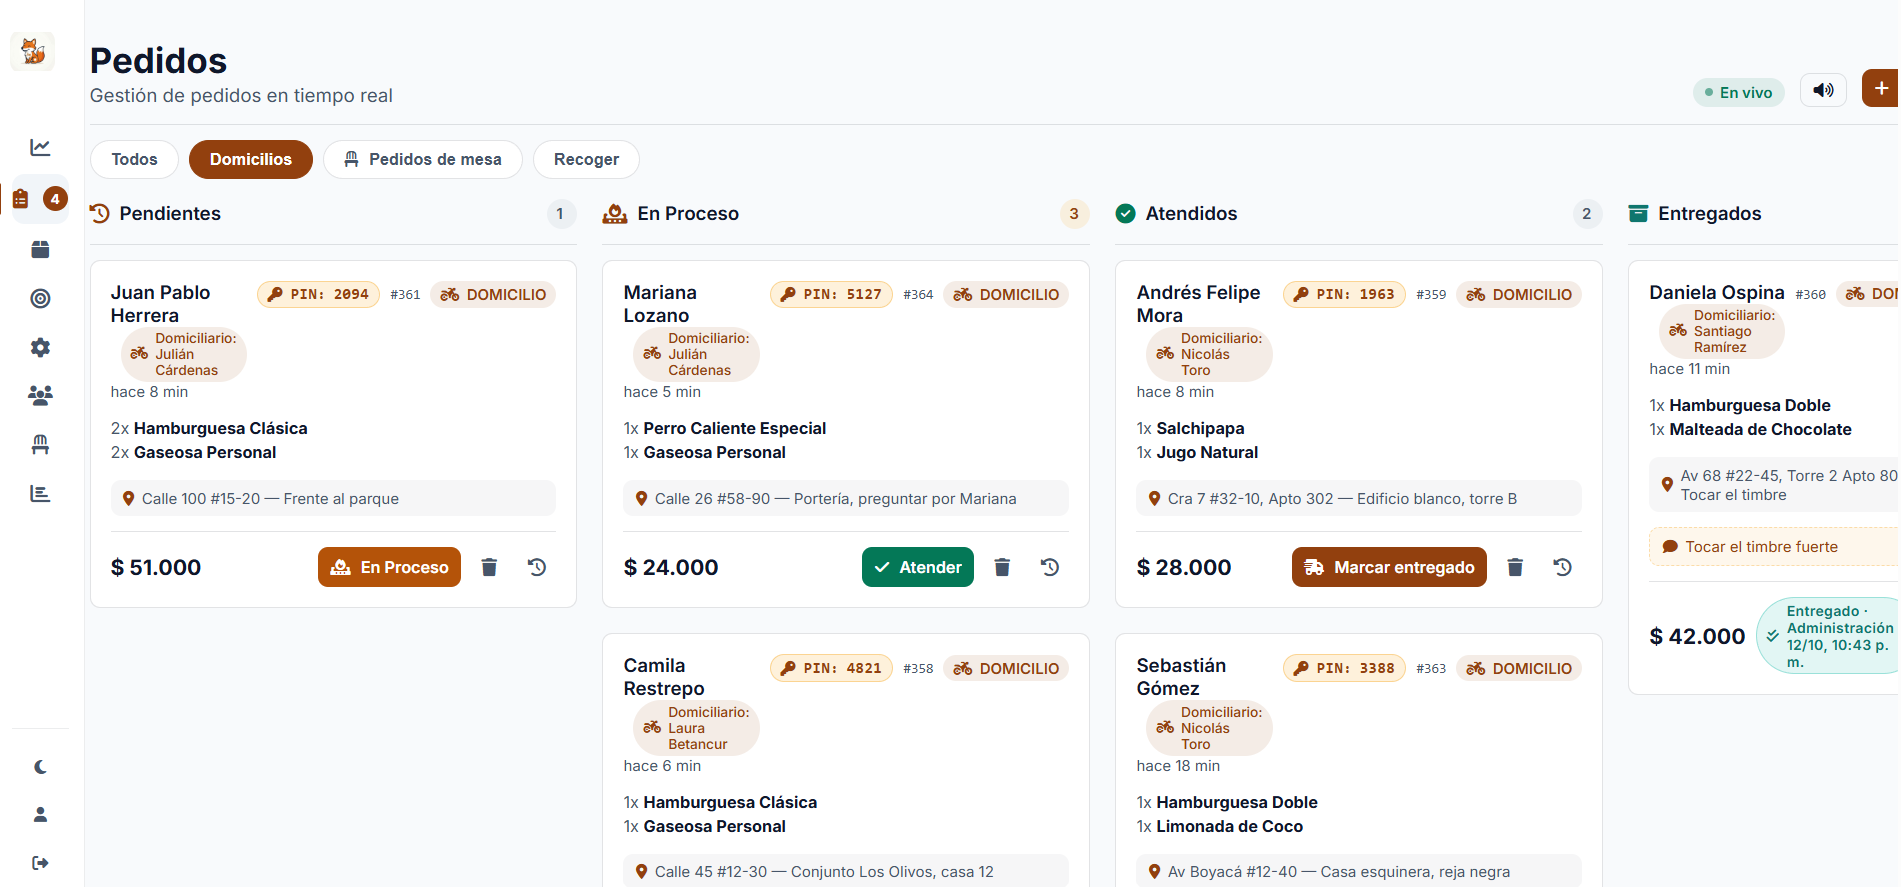Click the En vivo live status badge

click(x=1739, y=92)
